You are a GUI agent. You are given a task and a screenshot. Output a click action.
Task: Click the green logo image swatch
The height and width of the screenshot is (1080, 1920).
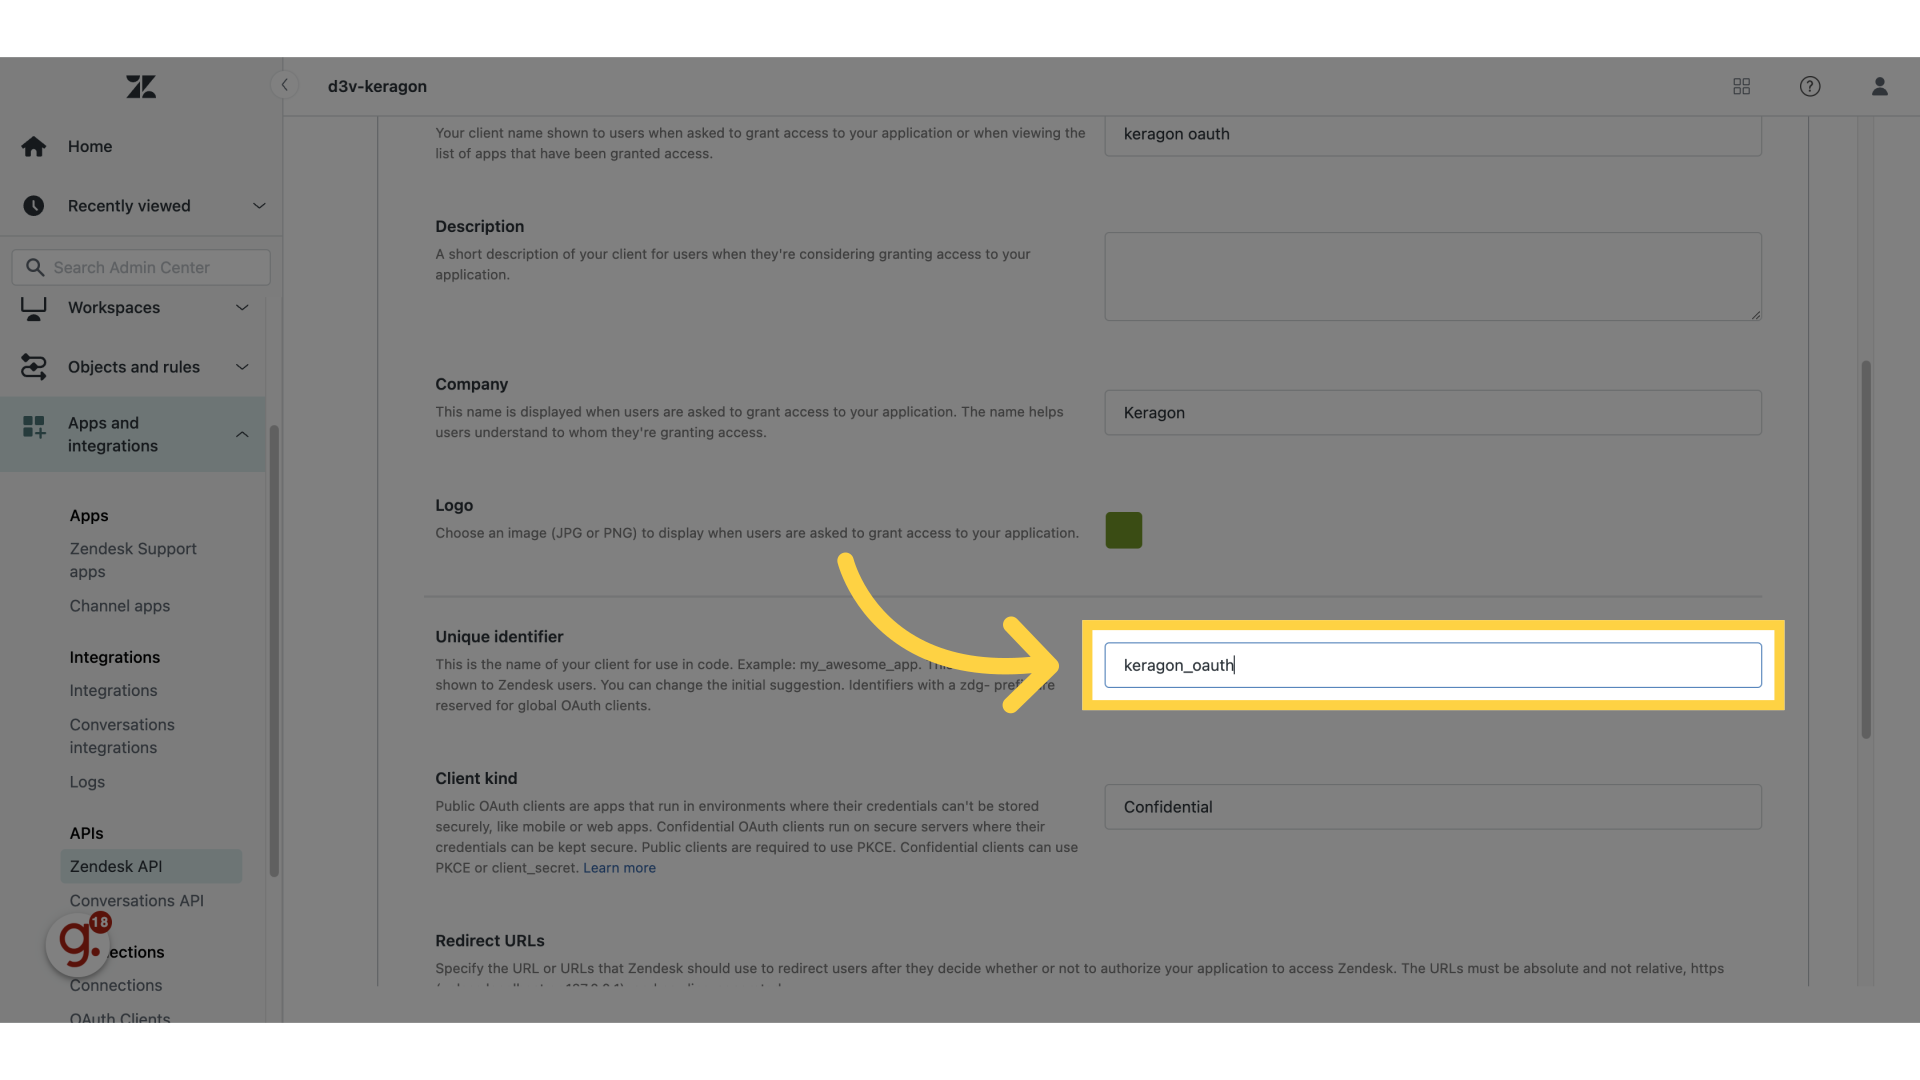(x=1124, y=531)
